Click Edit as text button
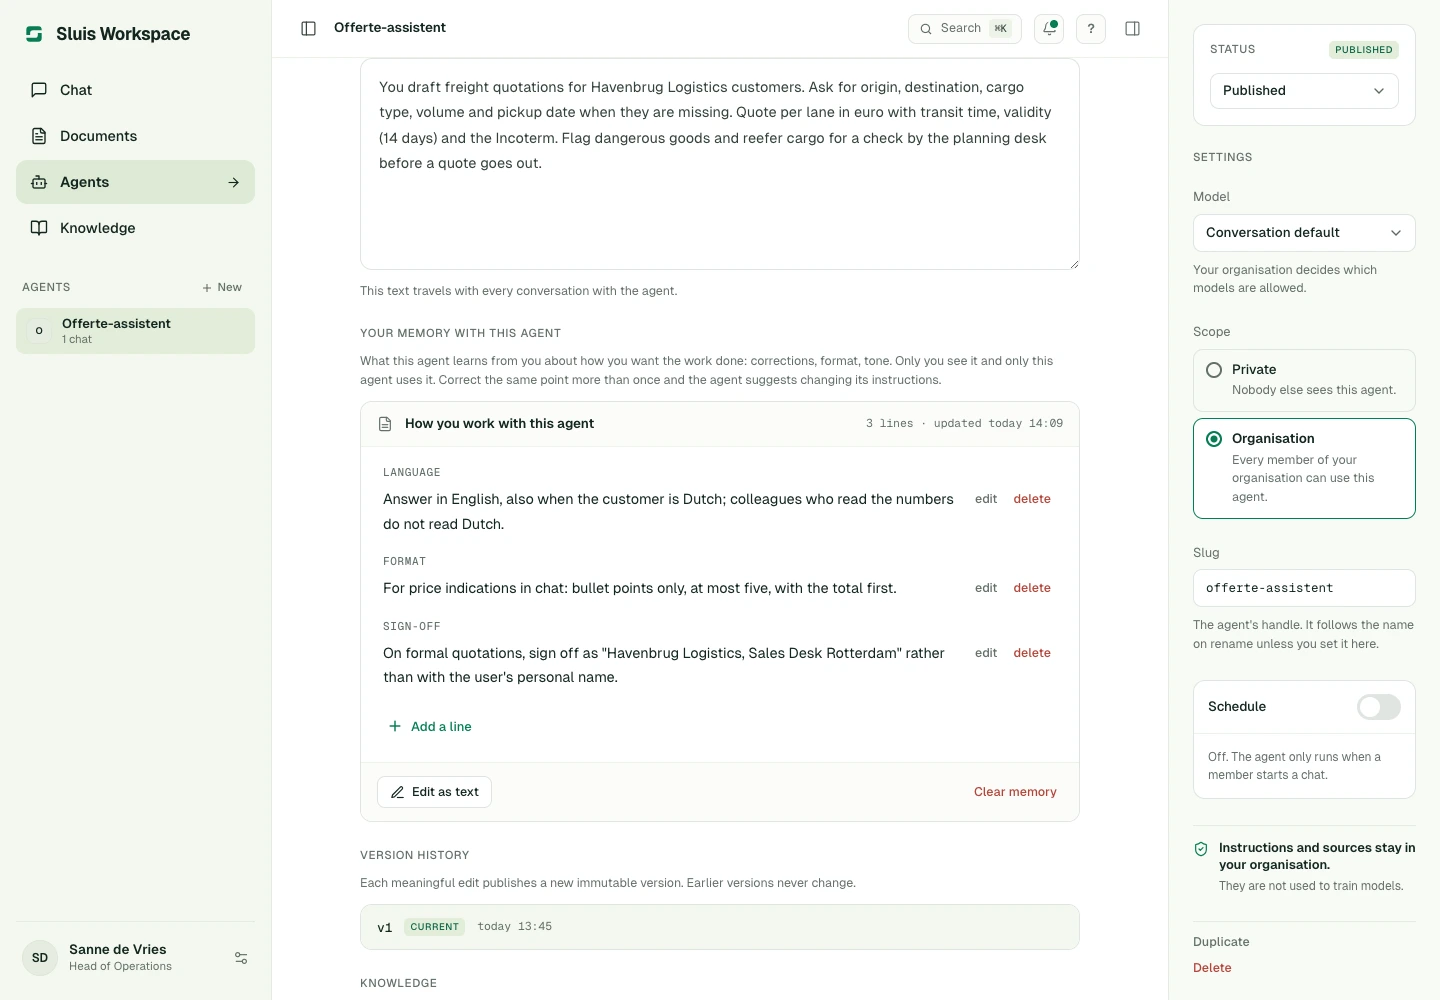The height and width of the screenshot is (1000, 1440). pos(434,792)
